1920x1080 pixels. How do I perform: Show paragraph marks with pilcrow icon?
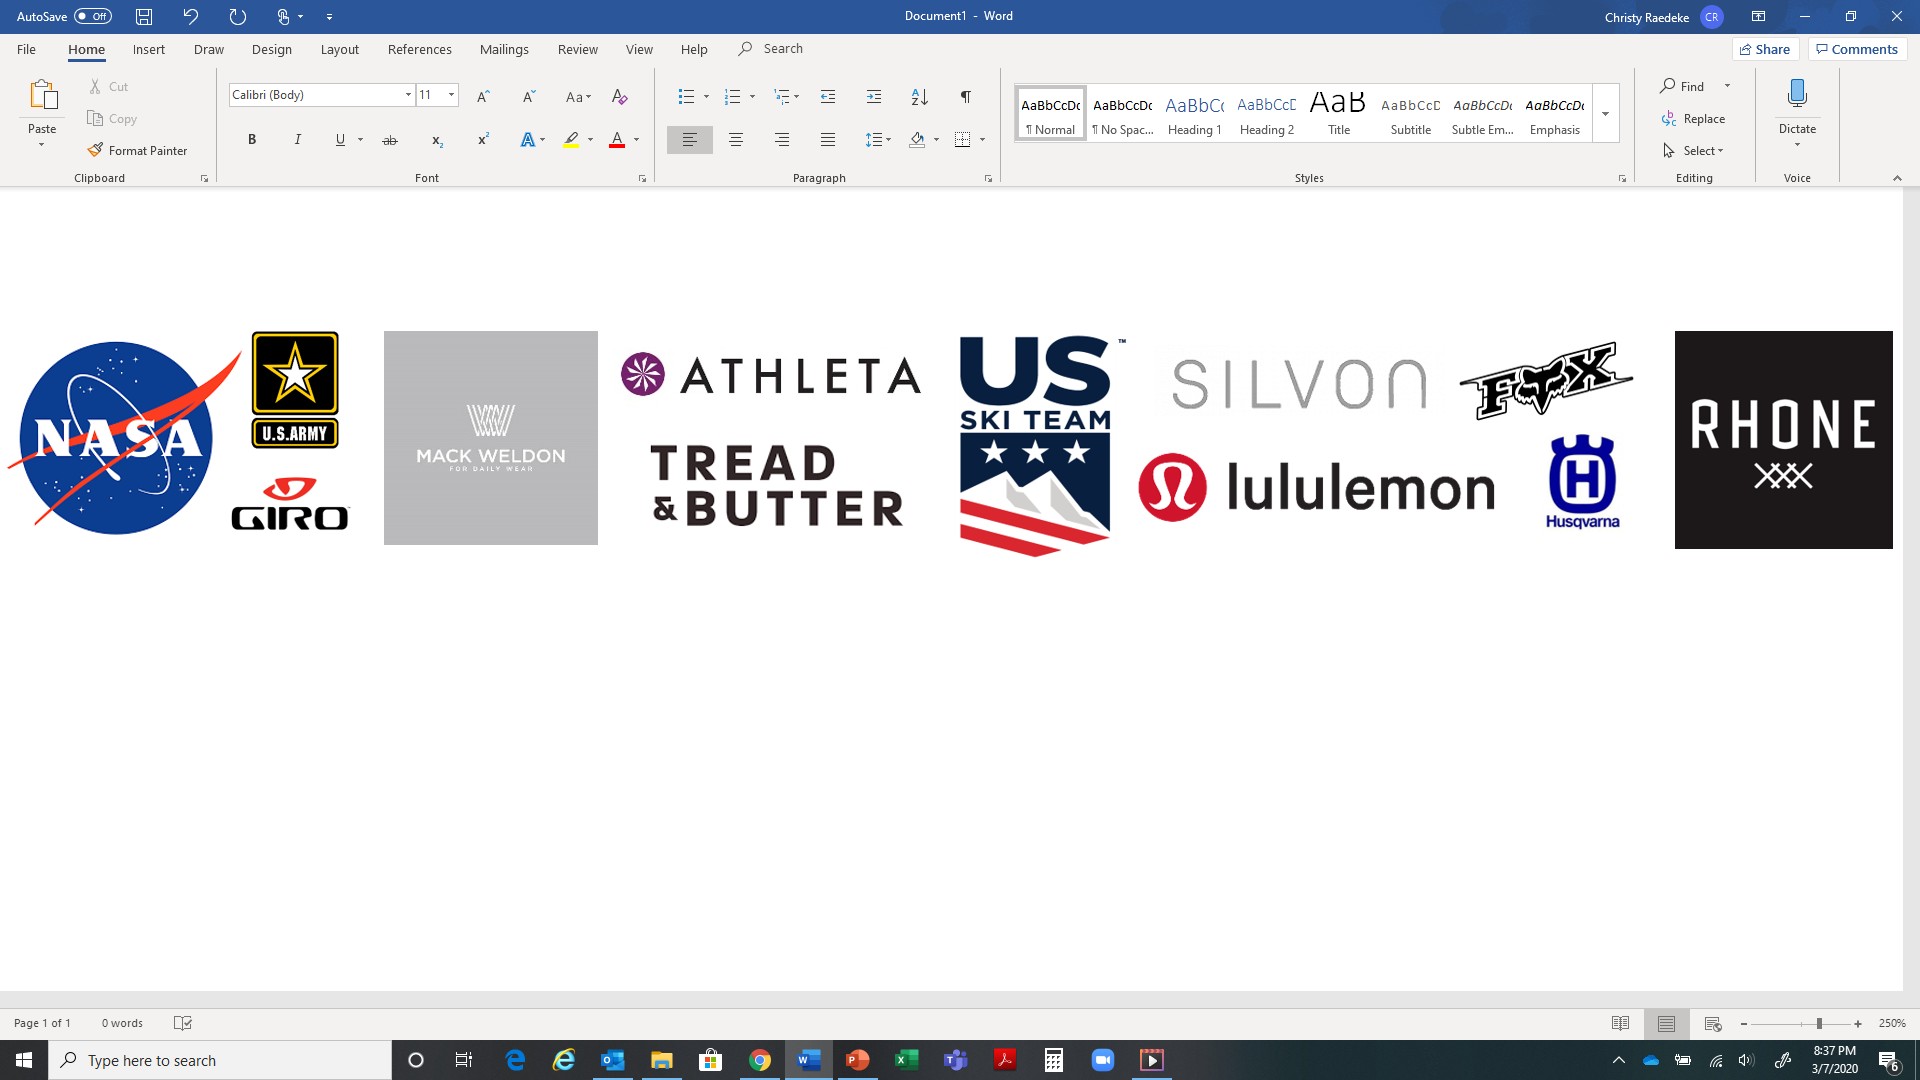click(966, 96)
